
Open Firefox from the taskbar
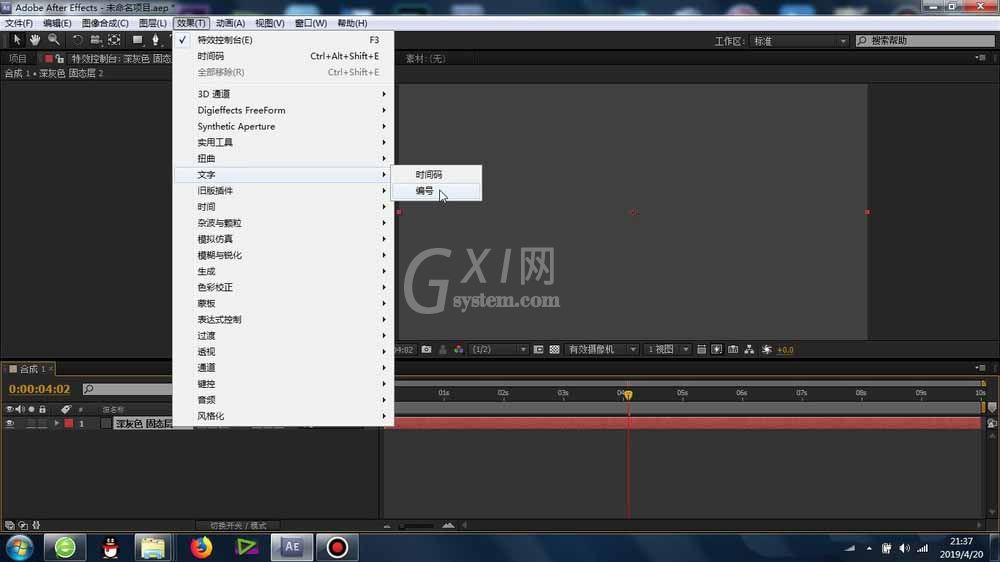pos(201,547)
